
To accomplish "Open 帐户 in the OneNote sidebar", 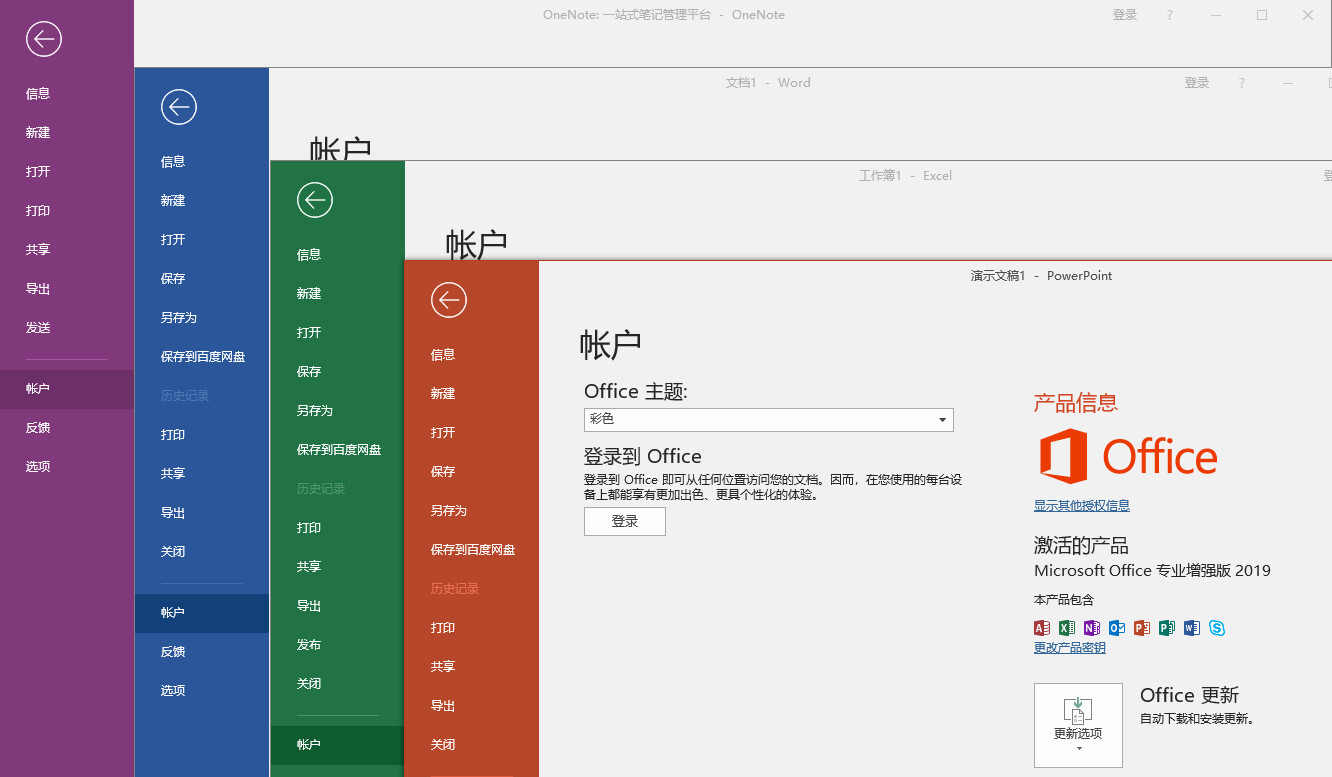I will click(67, 389).
